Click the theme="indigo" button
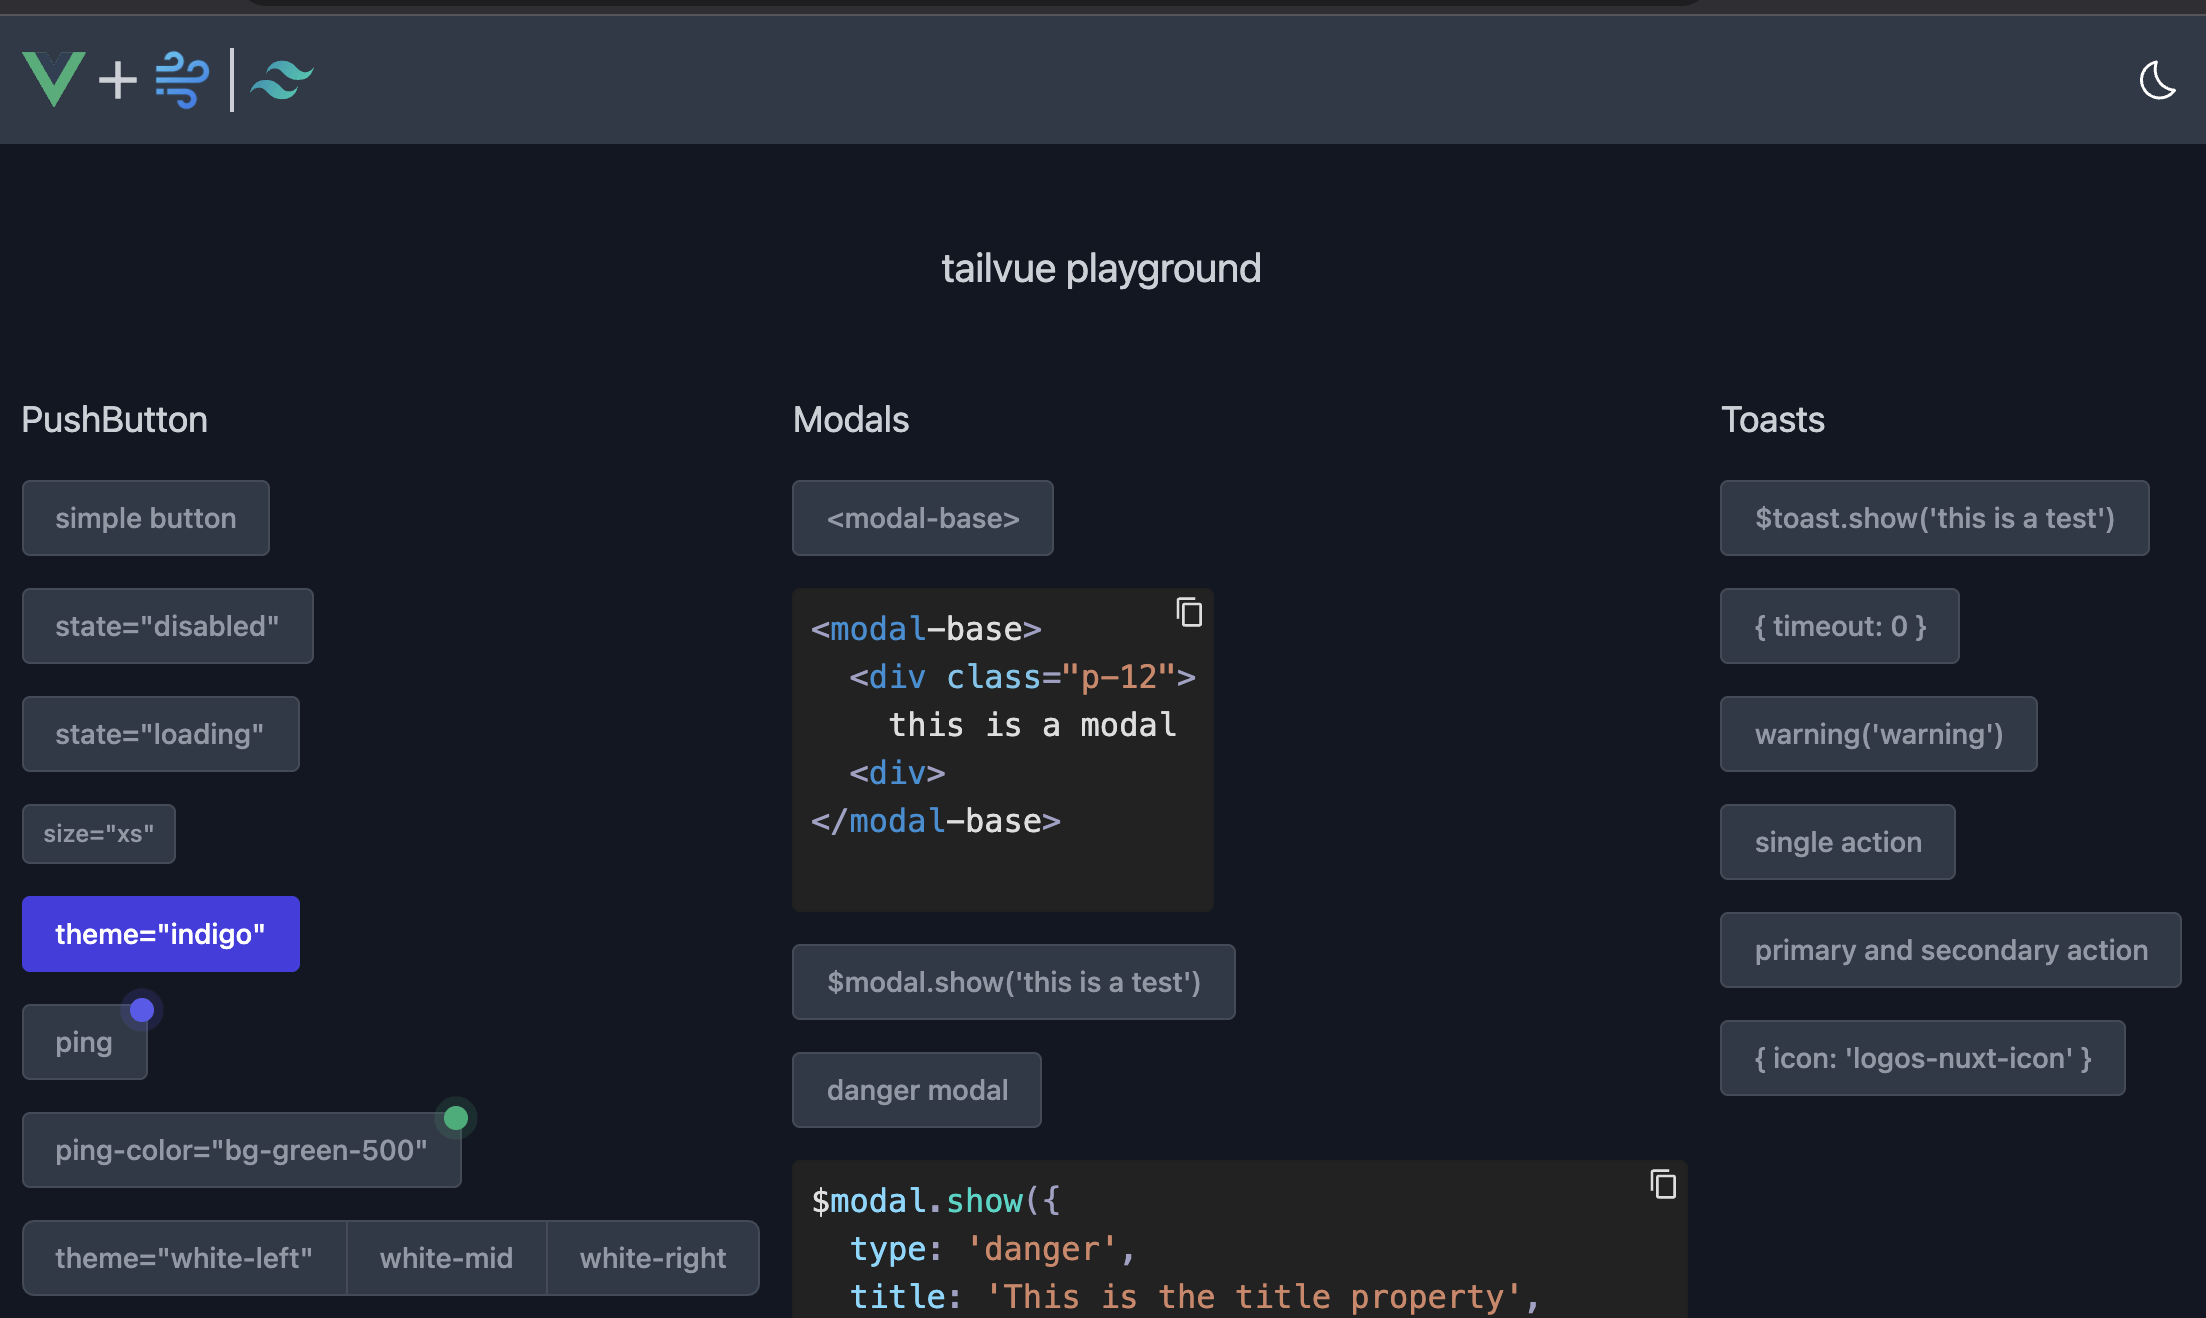Screen dimensions: 2206x1318 point(160,934)
